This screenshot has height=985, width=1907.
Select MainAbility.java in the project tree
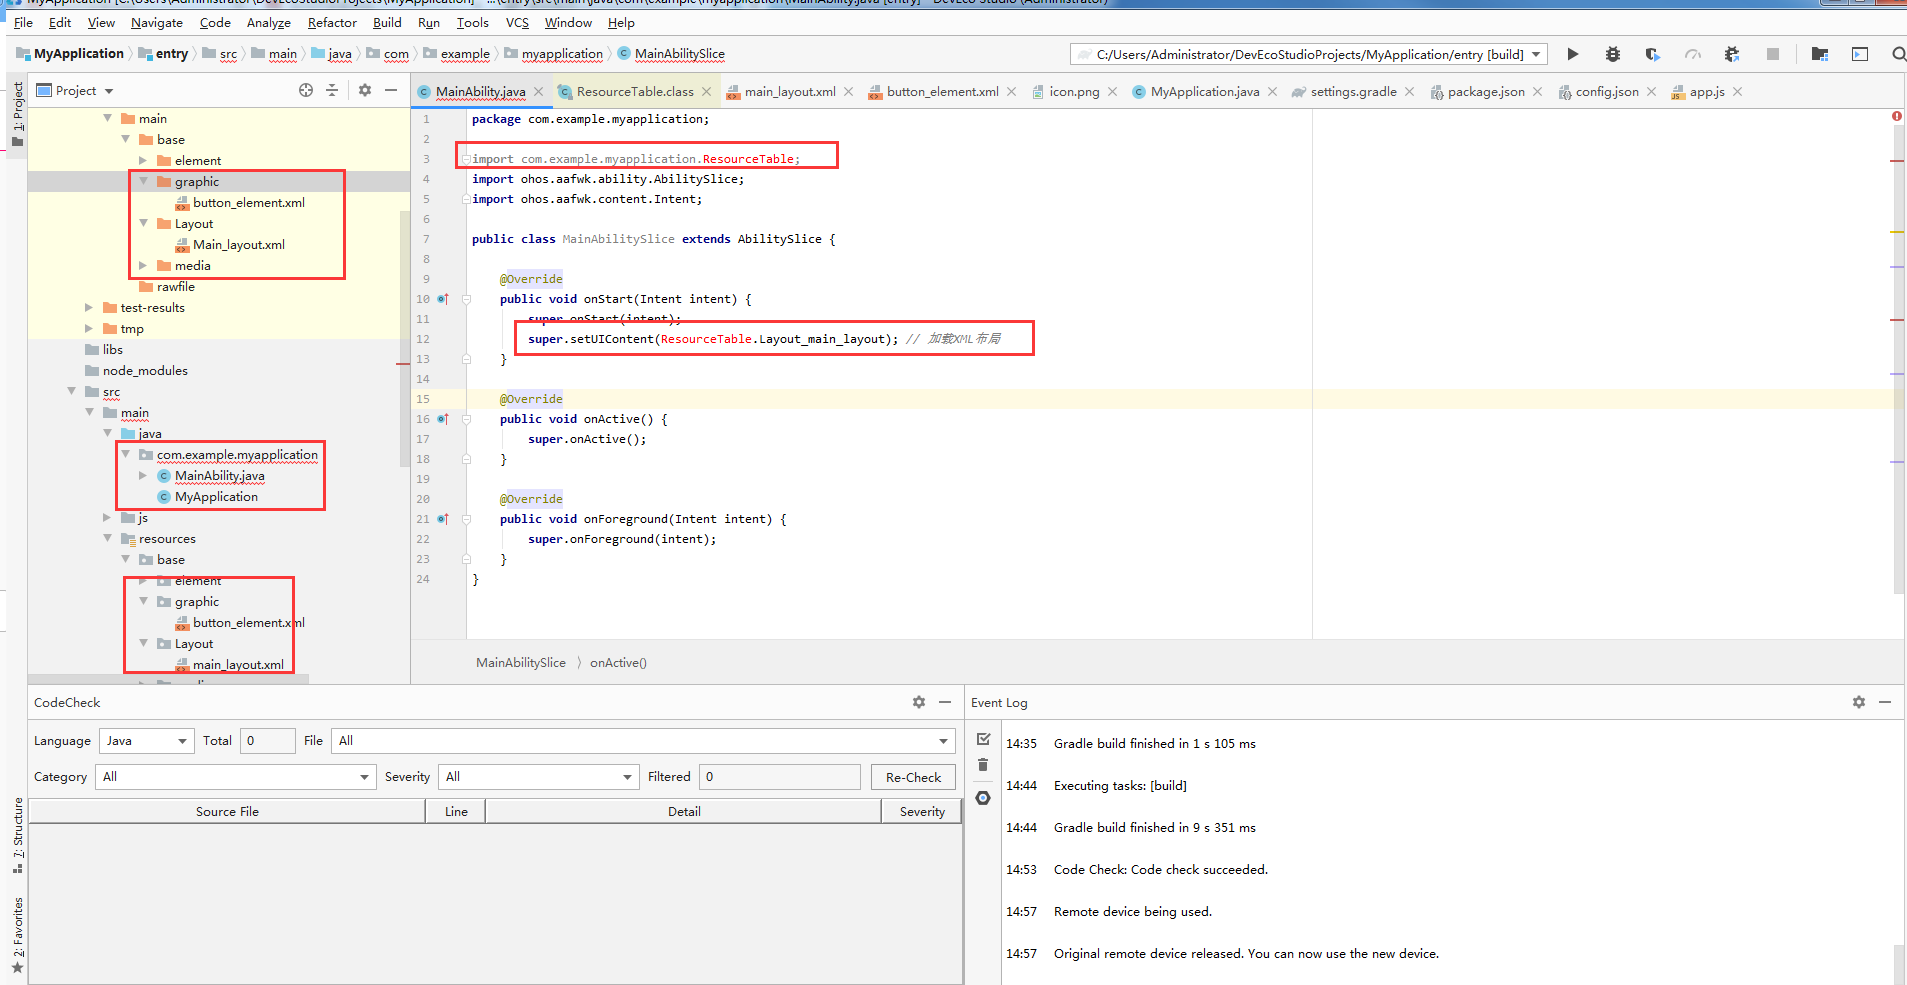click(x=220, y=475)
